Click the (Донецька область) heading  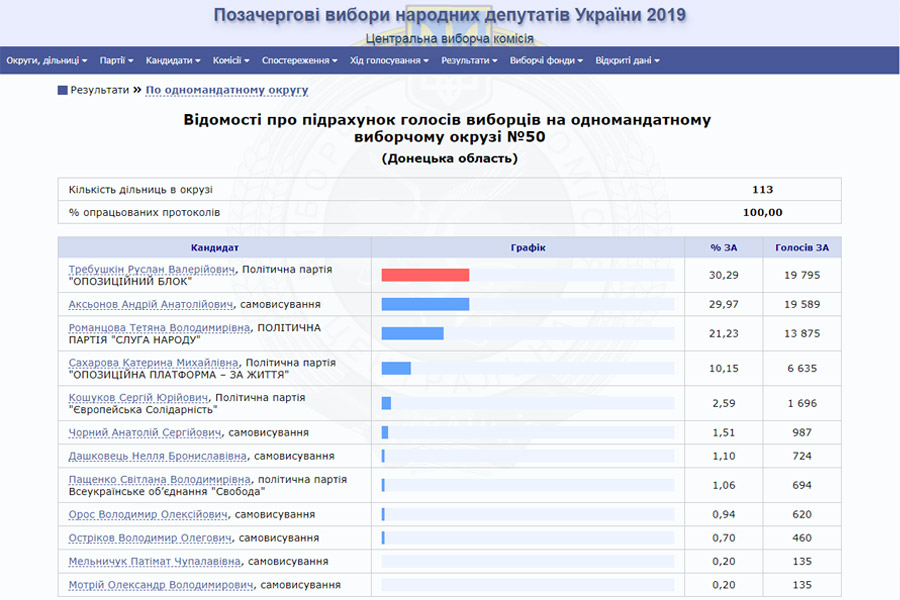click(x=449, y=158)
